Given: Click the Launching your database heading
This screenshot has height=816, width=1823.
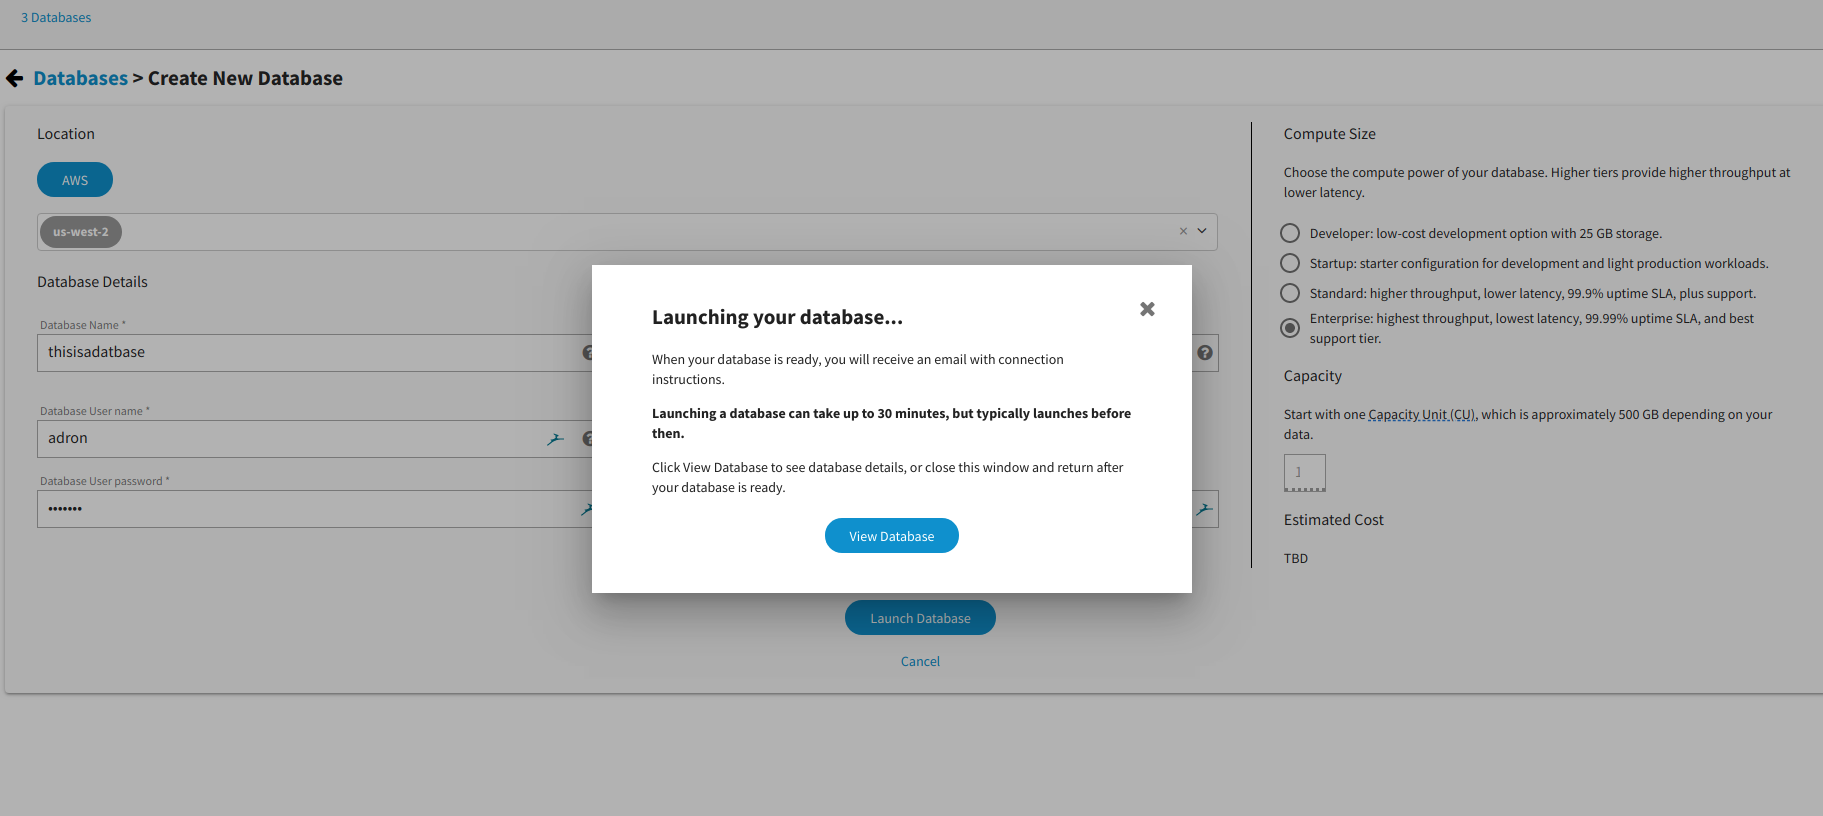Looking at the screenshot, I should tap(777, 317).
